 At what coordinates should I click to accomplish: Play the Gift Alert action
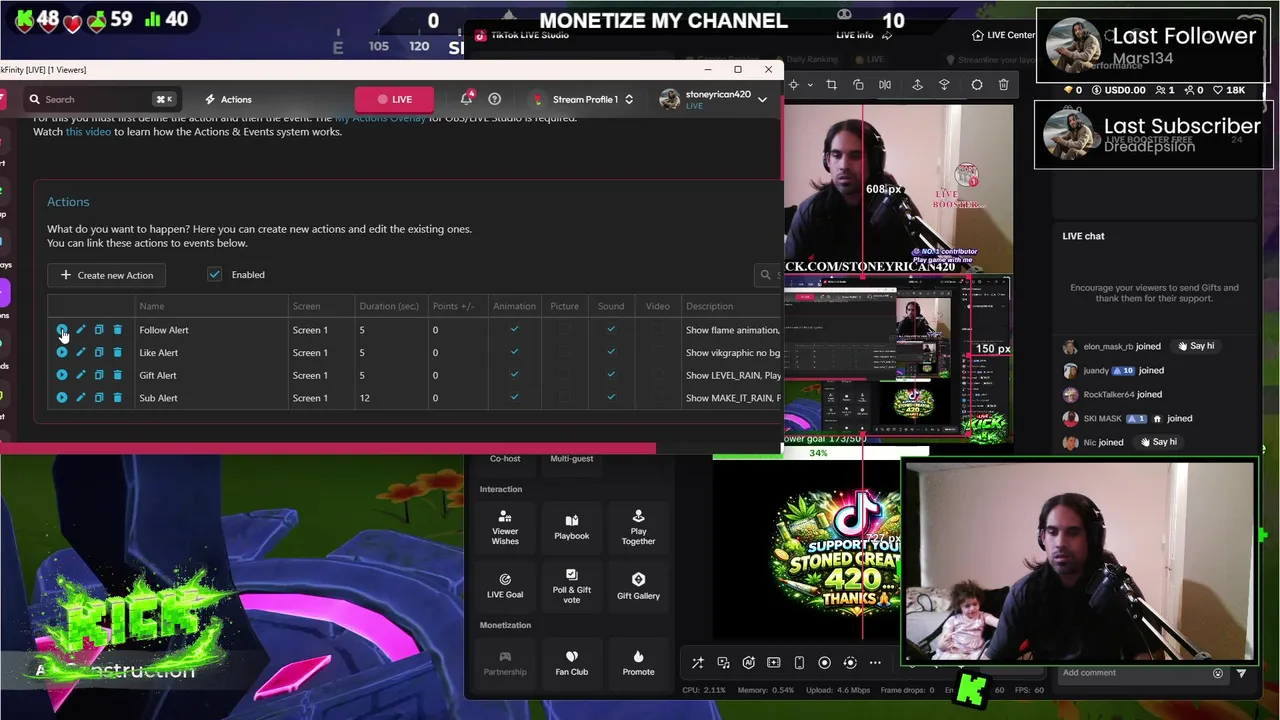[62, 375]
